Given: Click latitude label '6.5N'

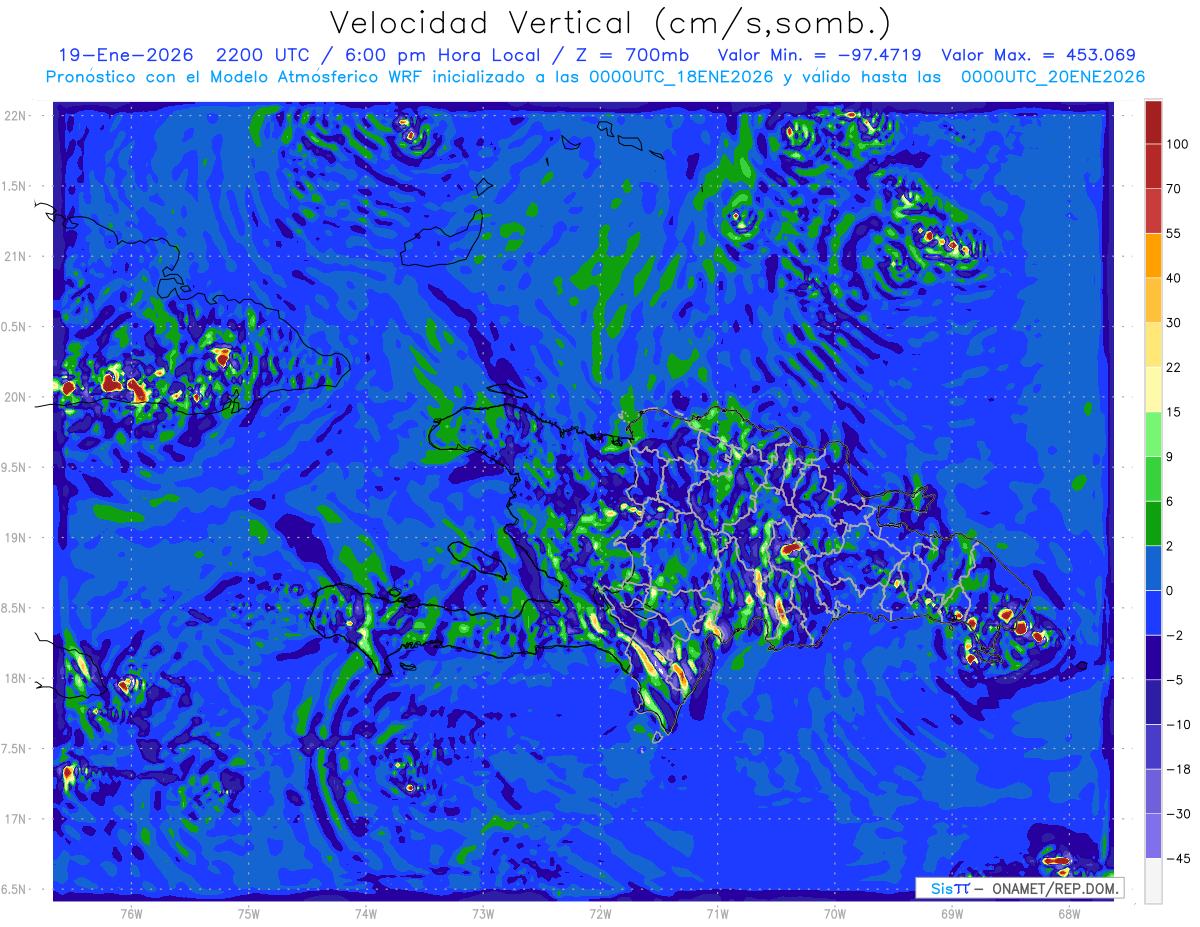Looking at the screenshot, I should coord(14,889).
